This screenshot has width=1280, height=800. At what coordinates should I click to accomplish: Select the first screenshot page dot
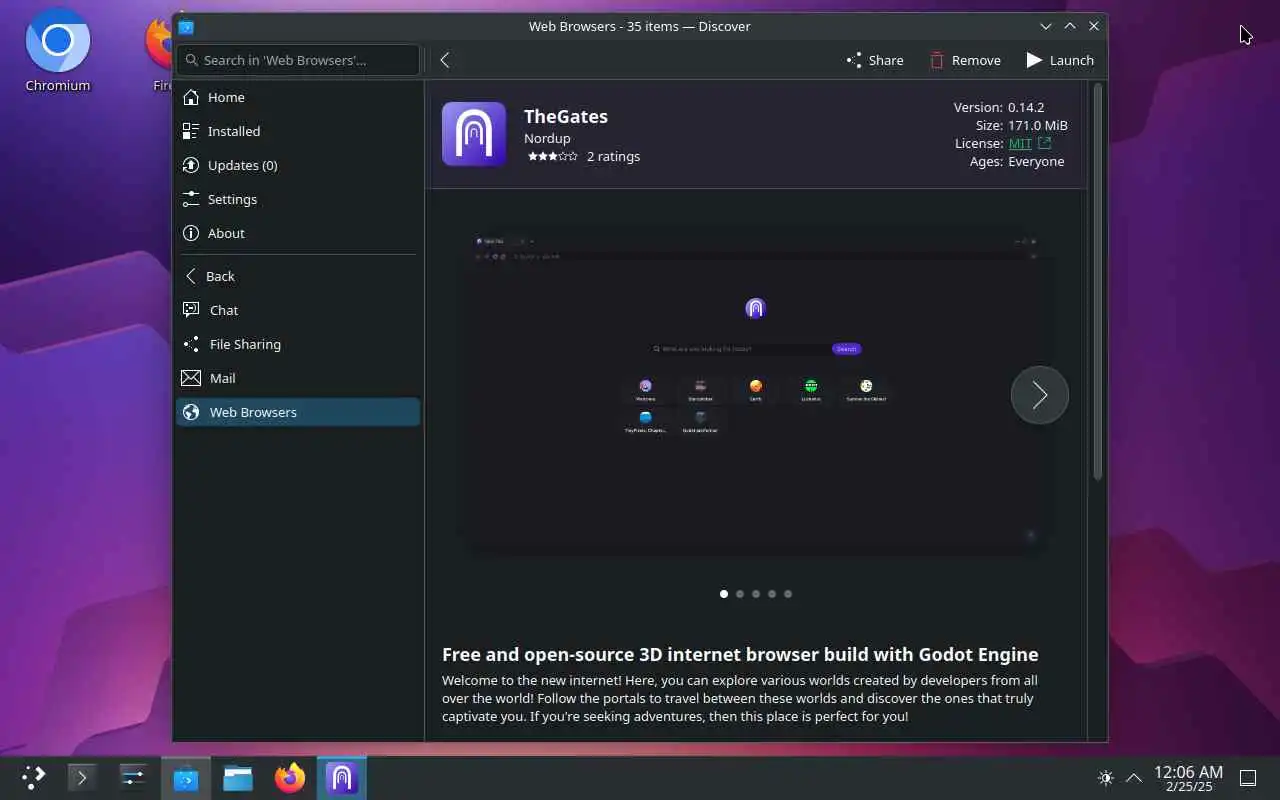click(724, 594)
